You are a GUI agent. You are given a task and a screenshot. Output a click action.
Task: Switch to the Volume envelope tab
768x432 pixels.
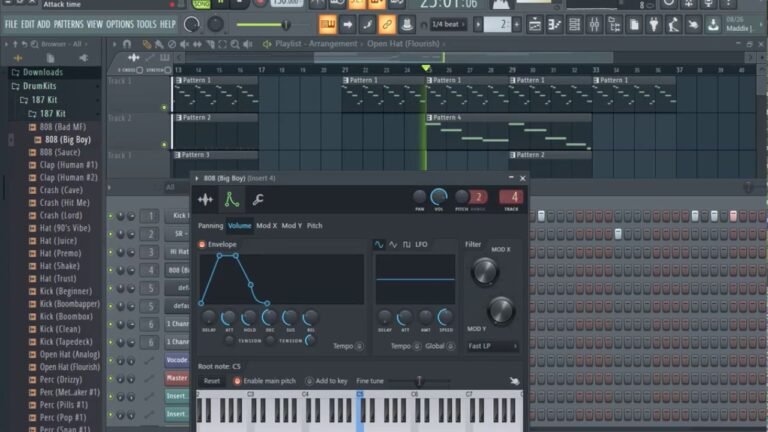pos(240,226)
